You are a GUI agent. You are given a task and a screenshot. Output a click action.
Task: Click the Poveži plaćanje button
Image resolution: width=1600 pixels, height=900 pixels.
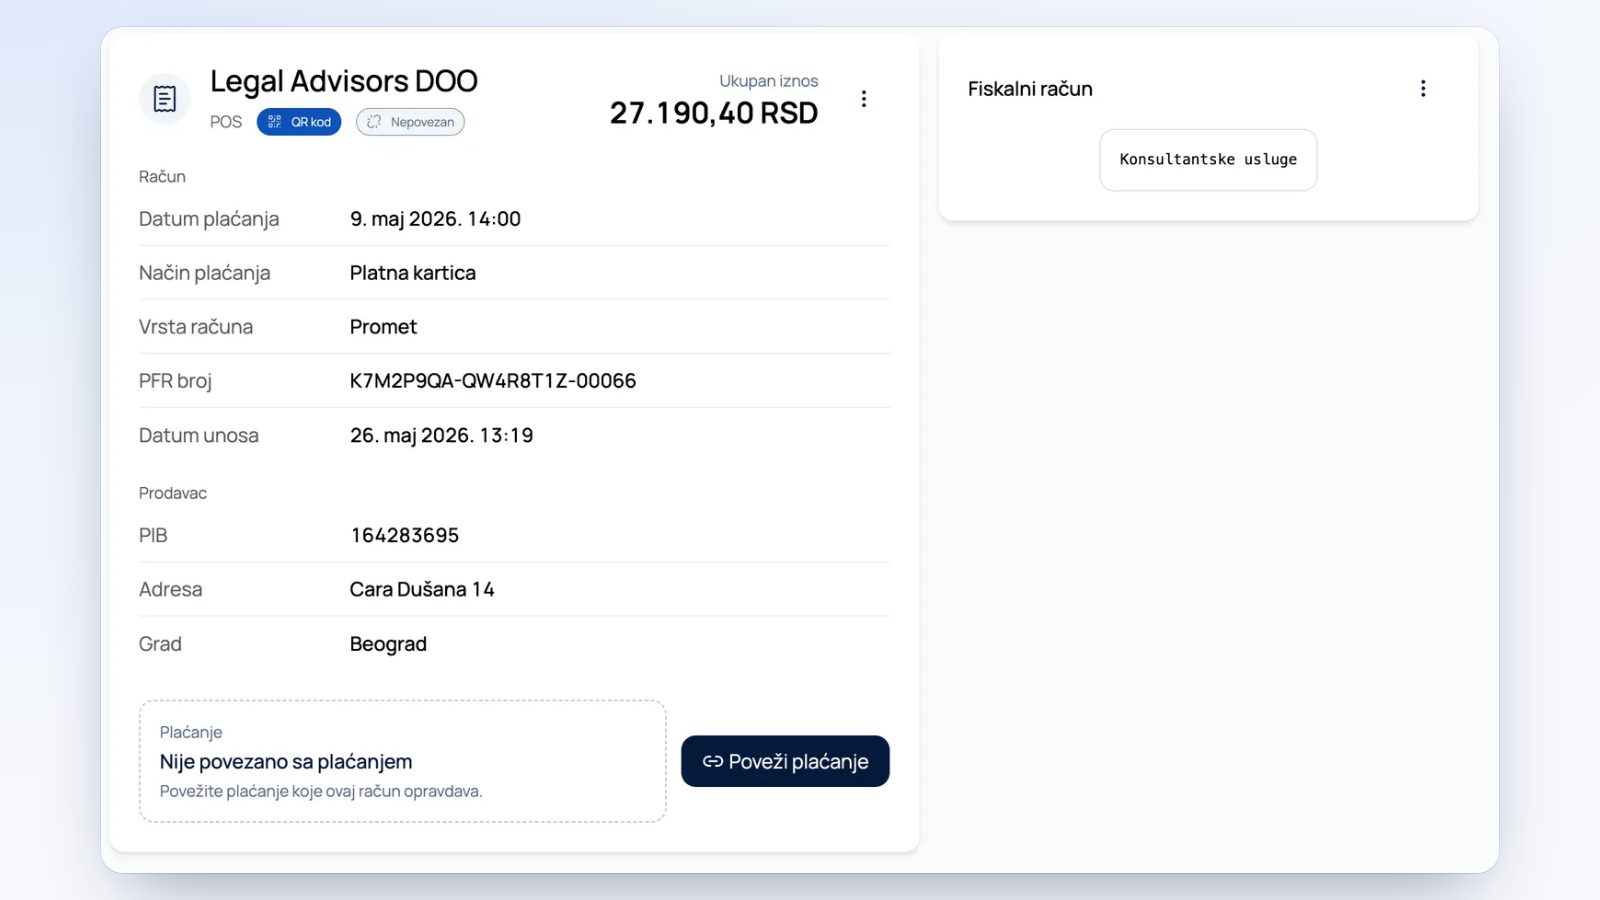click(785, 761)
